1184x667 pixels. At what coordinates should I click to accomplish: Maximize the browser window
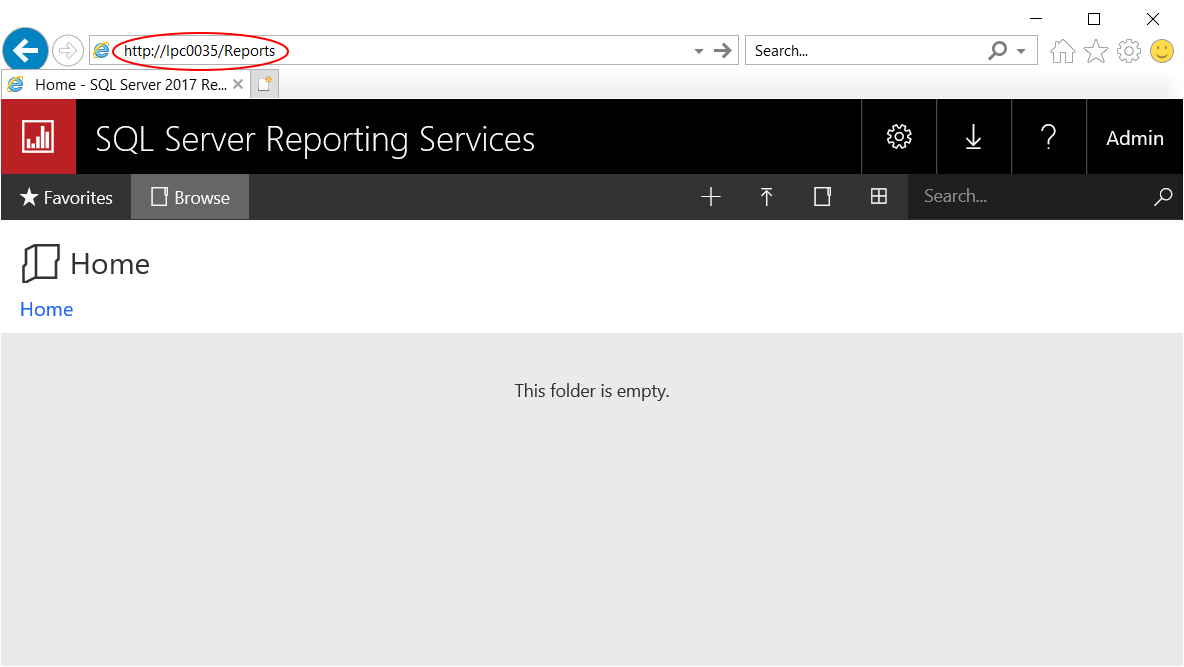(1093, 19)
